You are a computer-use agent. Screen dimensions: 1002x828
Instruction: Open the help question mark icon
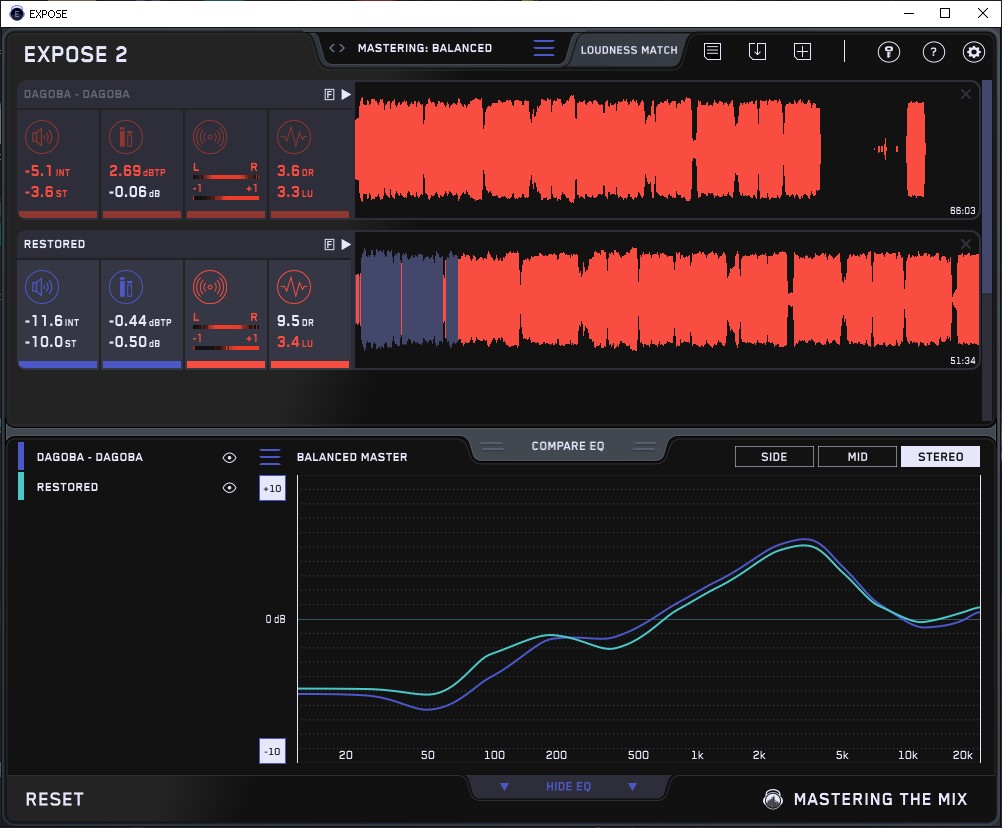[934, 52]
